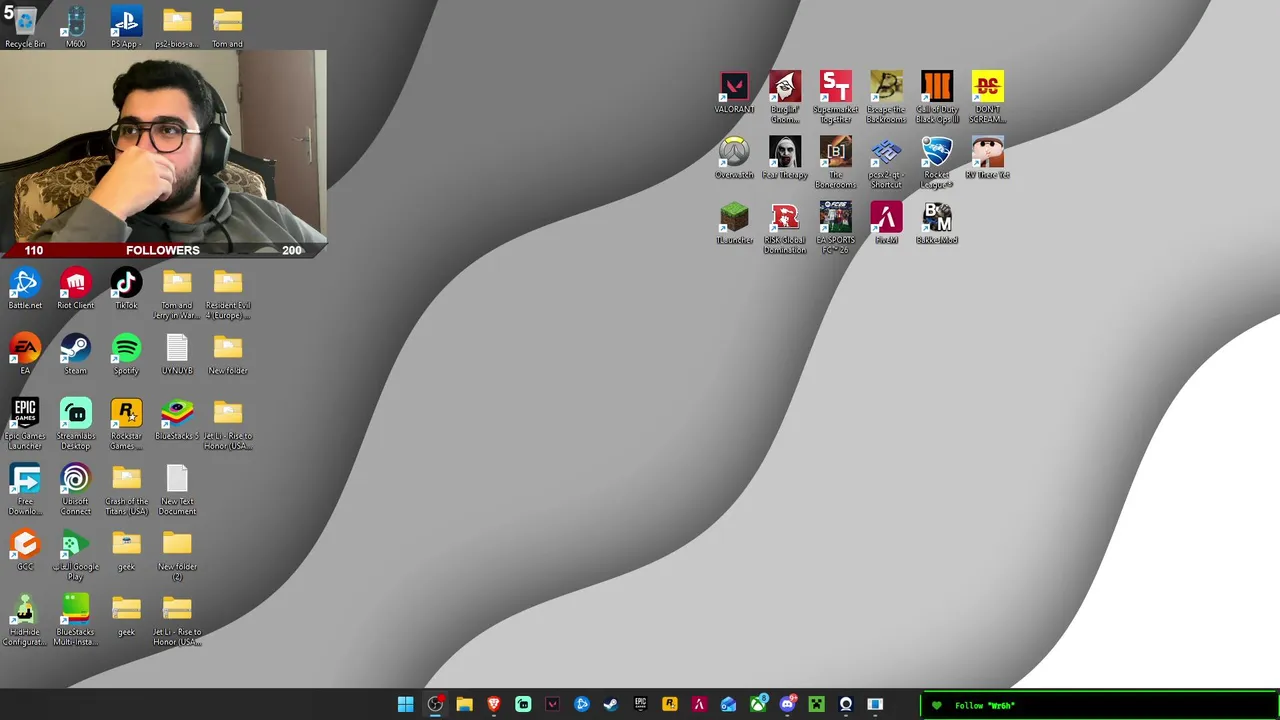
Task: Open the Recycle Bin desktop icon
Action: pos(25,27)
